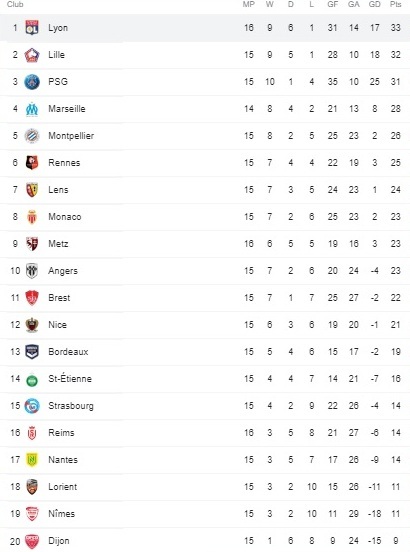The image size is (410, 552).
Task: Click the Pts column header
Action: point(396,4)
